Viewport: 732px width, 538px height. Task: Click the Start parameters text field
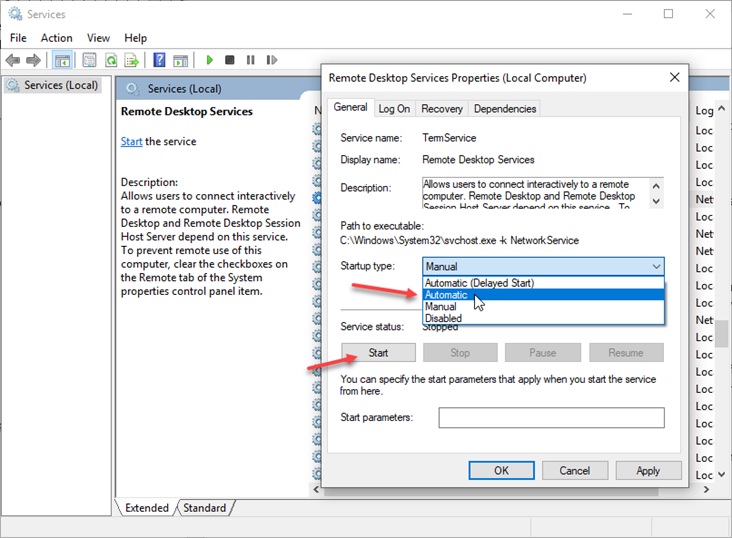(551, 417)
